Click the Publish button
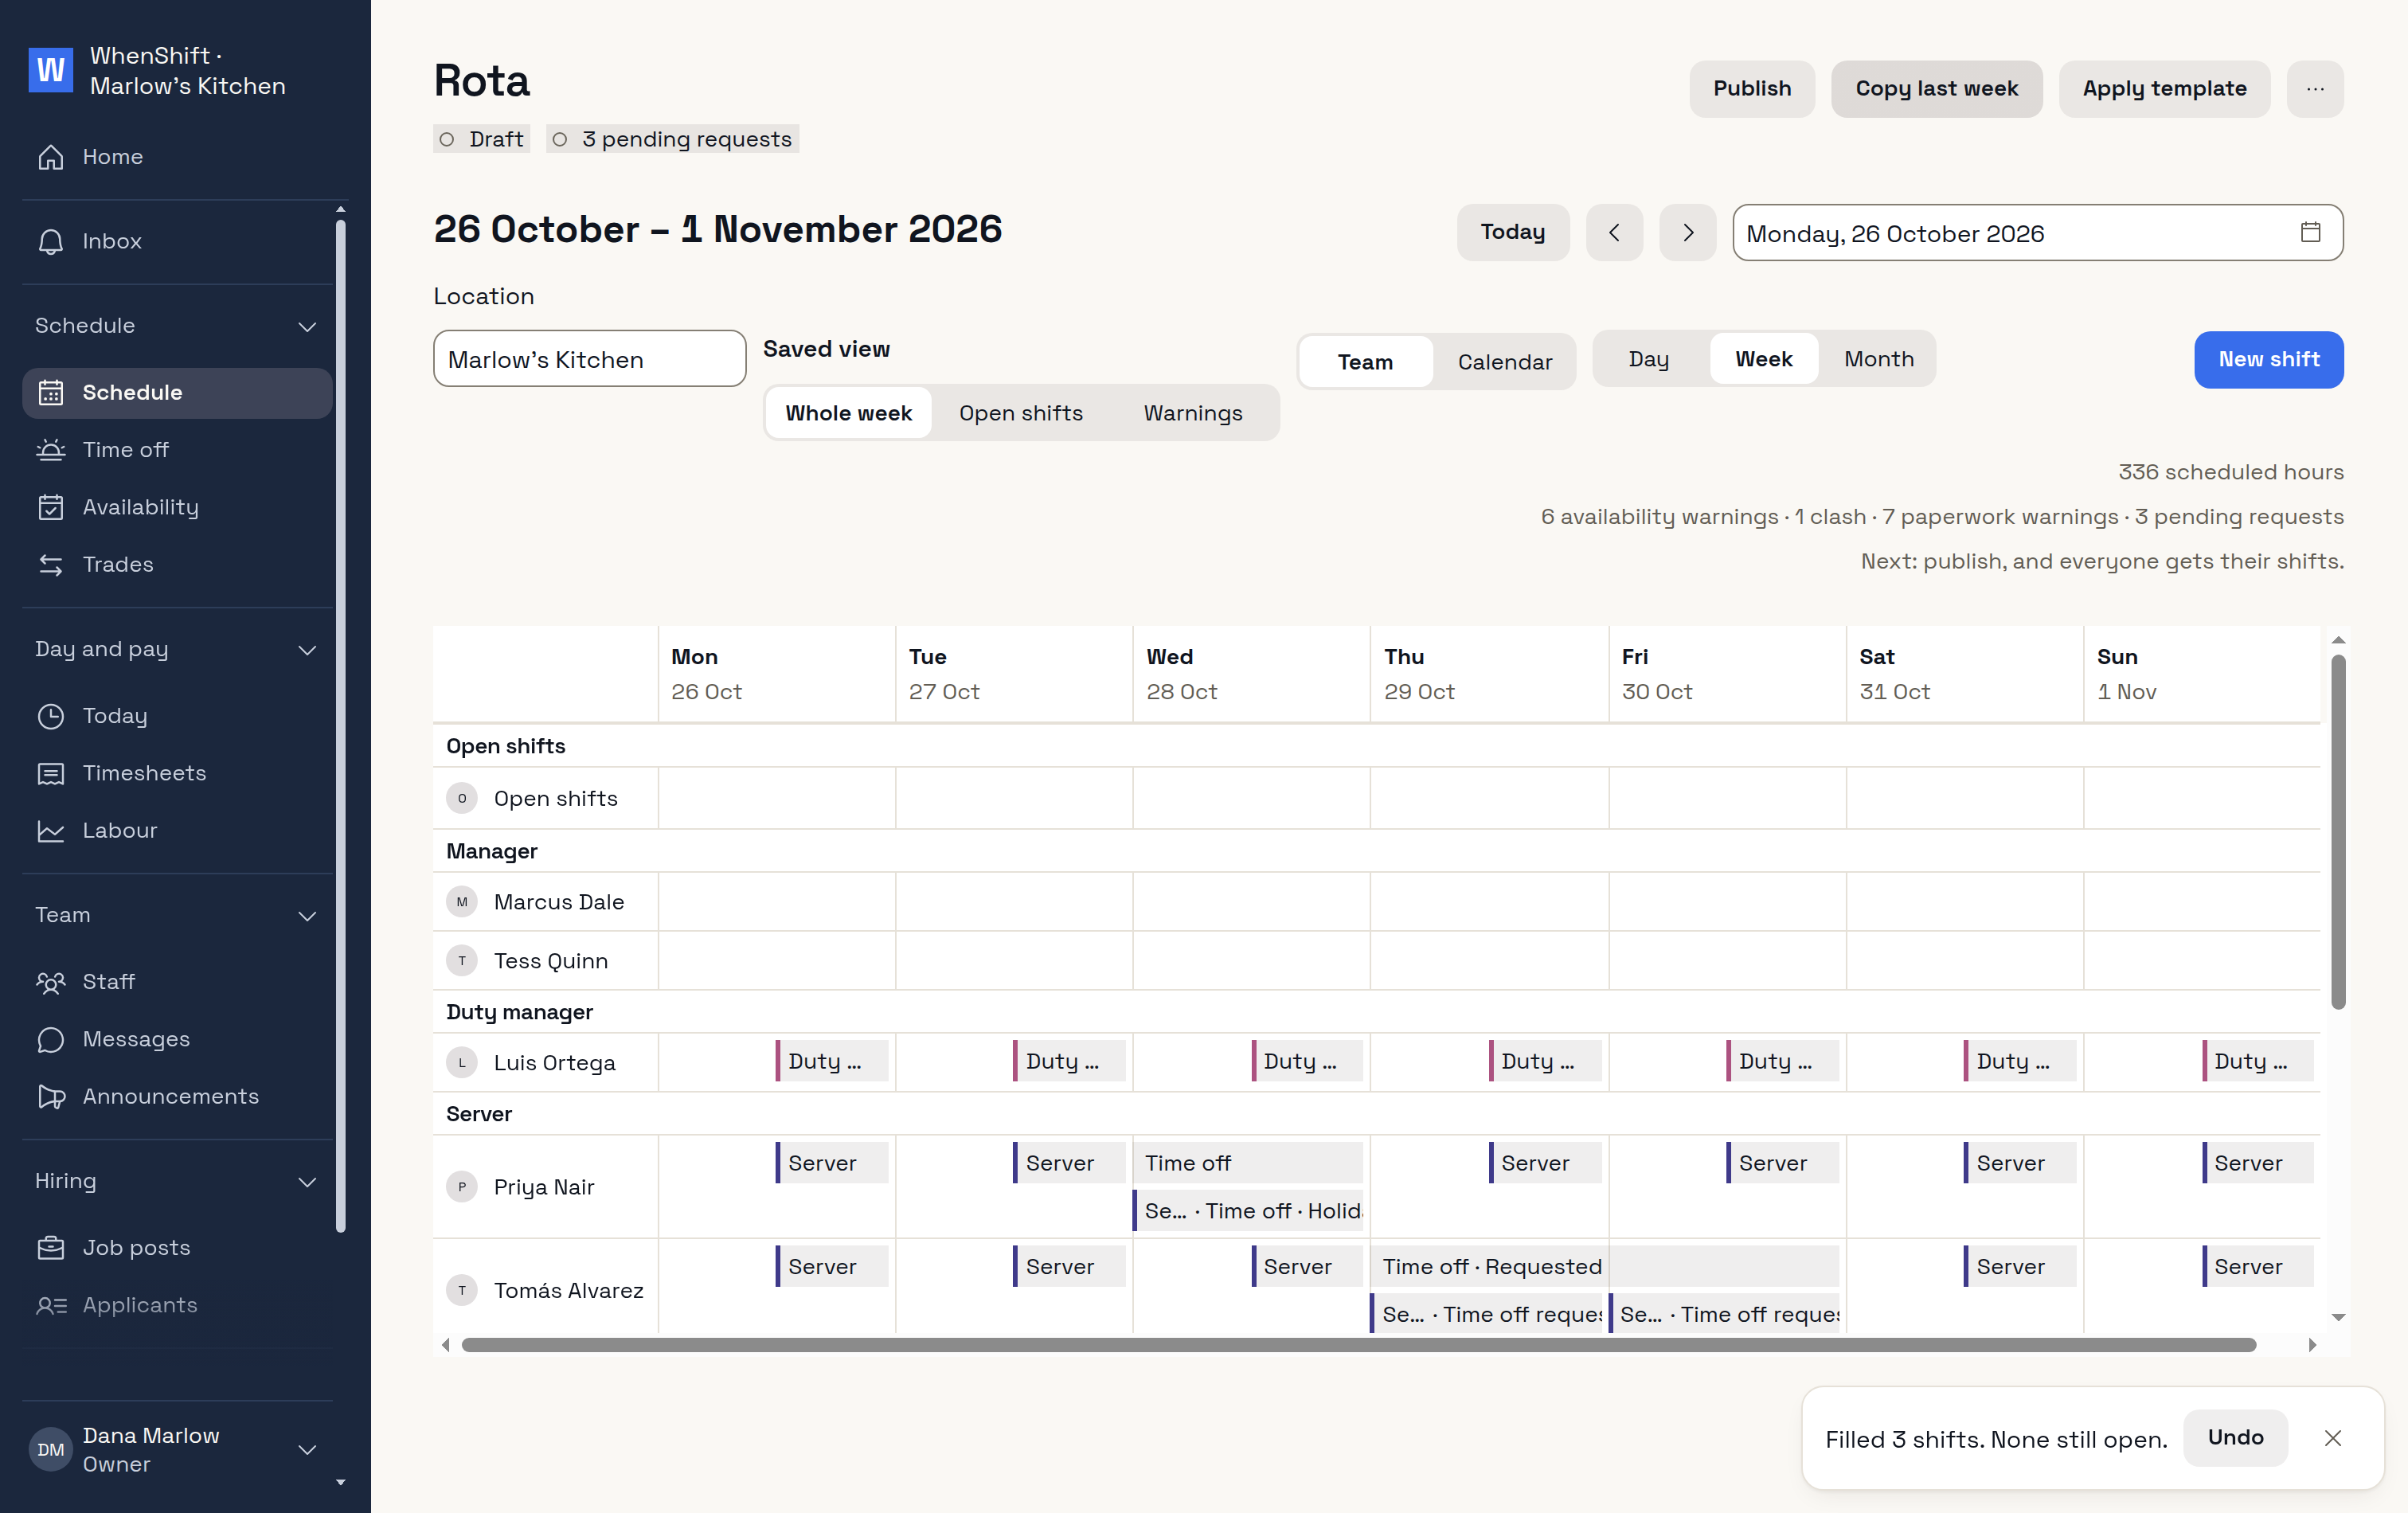Screen dimensions: 2408x1513 click(1752, 89)
